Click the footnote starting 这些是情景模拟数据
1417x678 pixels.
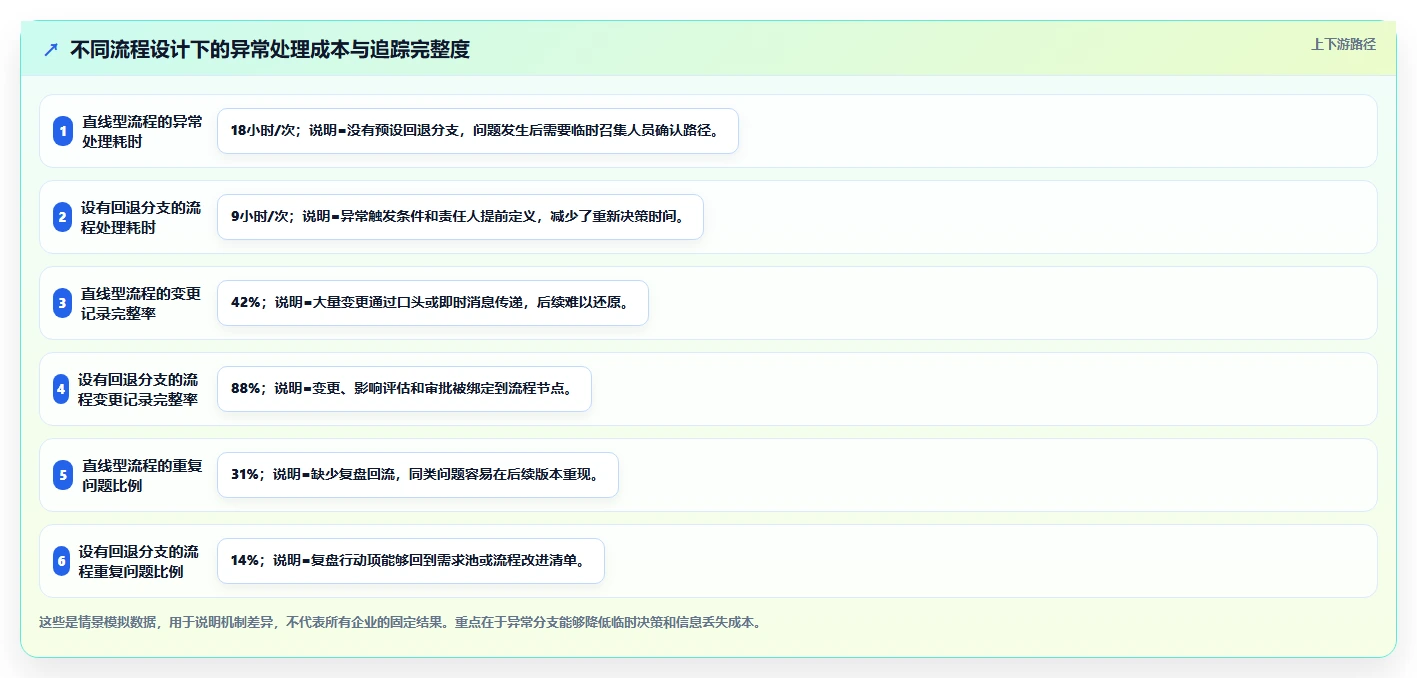click(x=402, y=622)
